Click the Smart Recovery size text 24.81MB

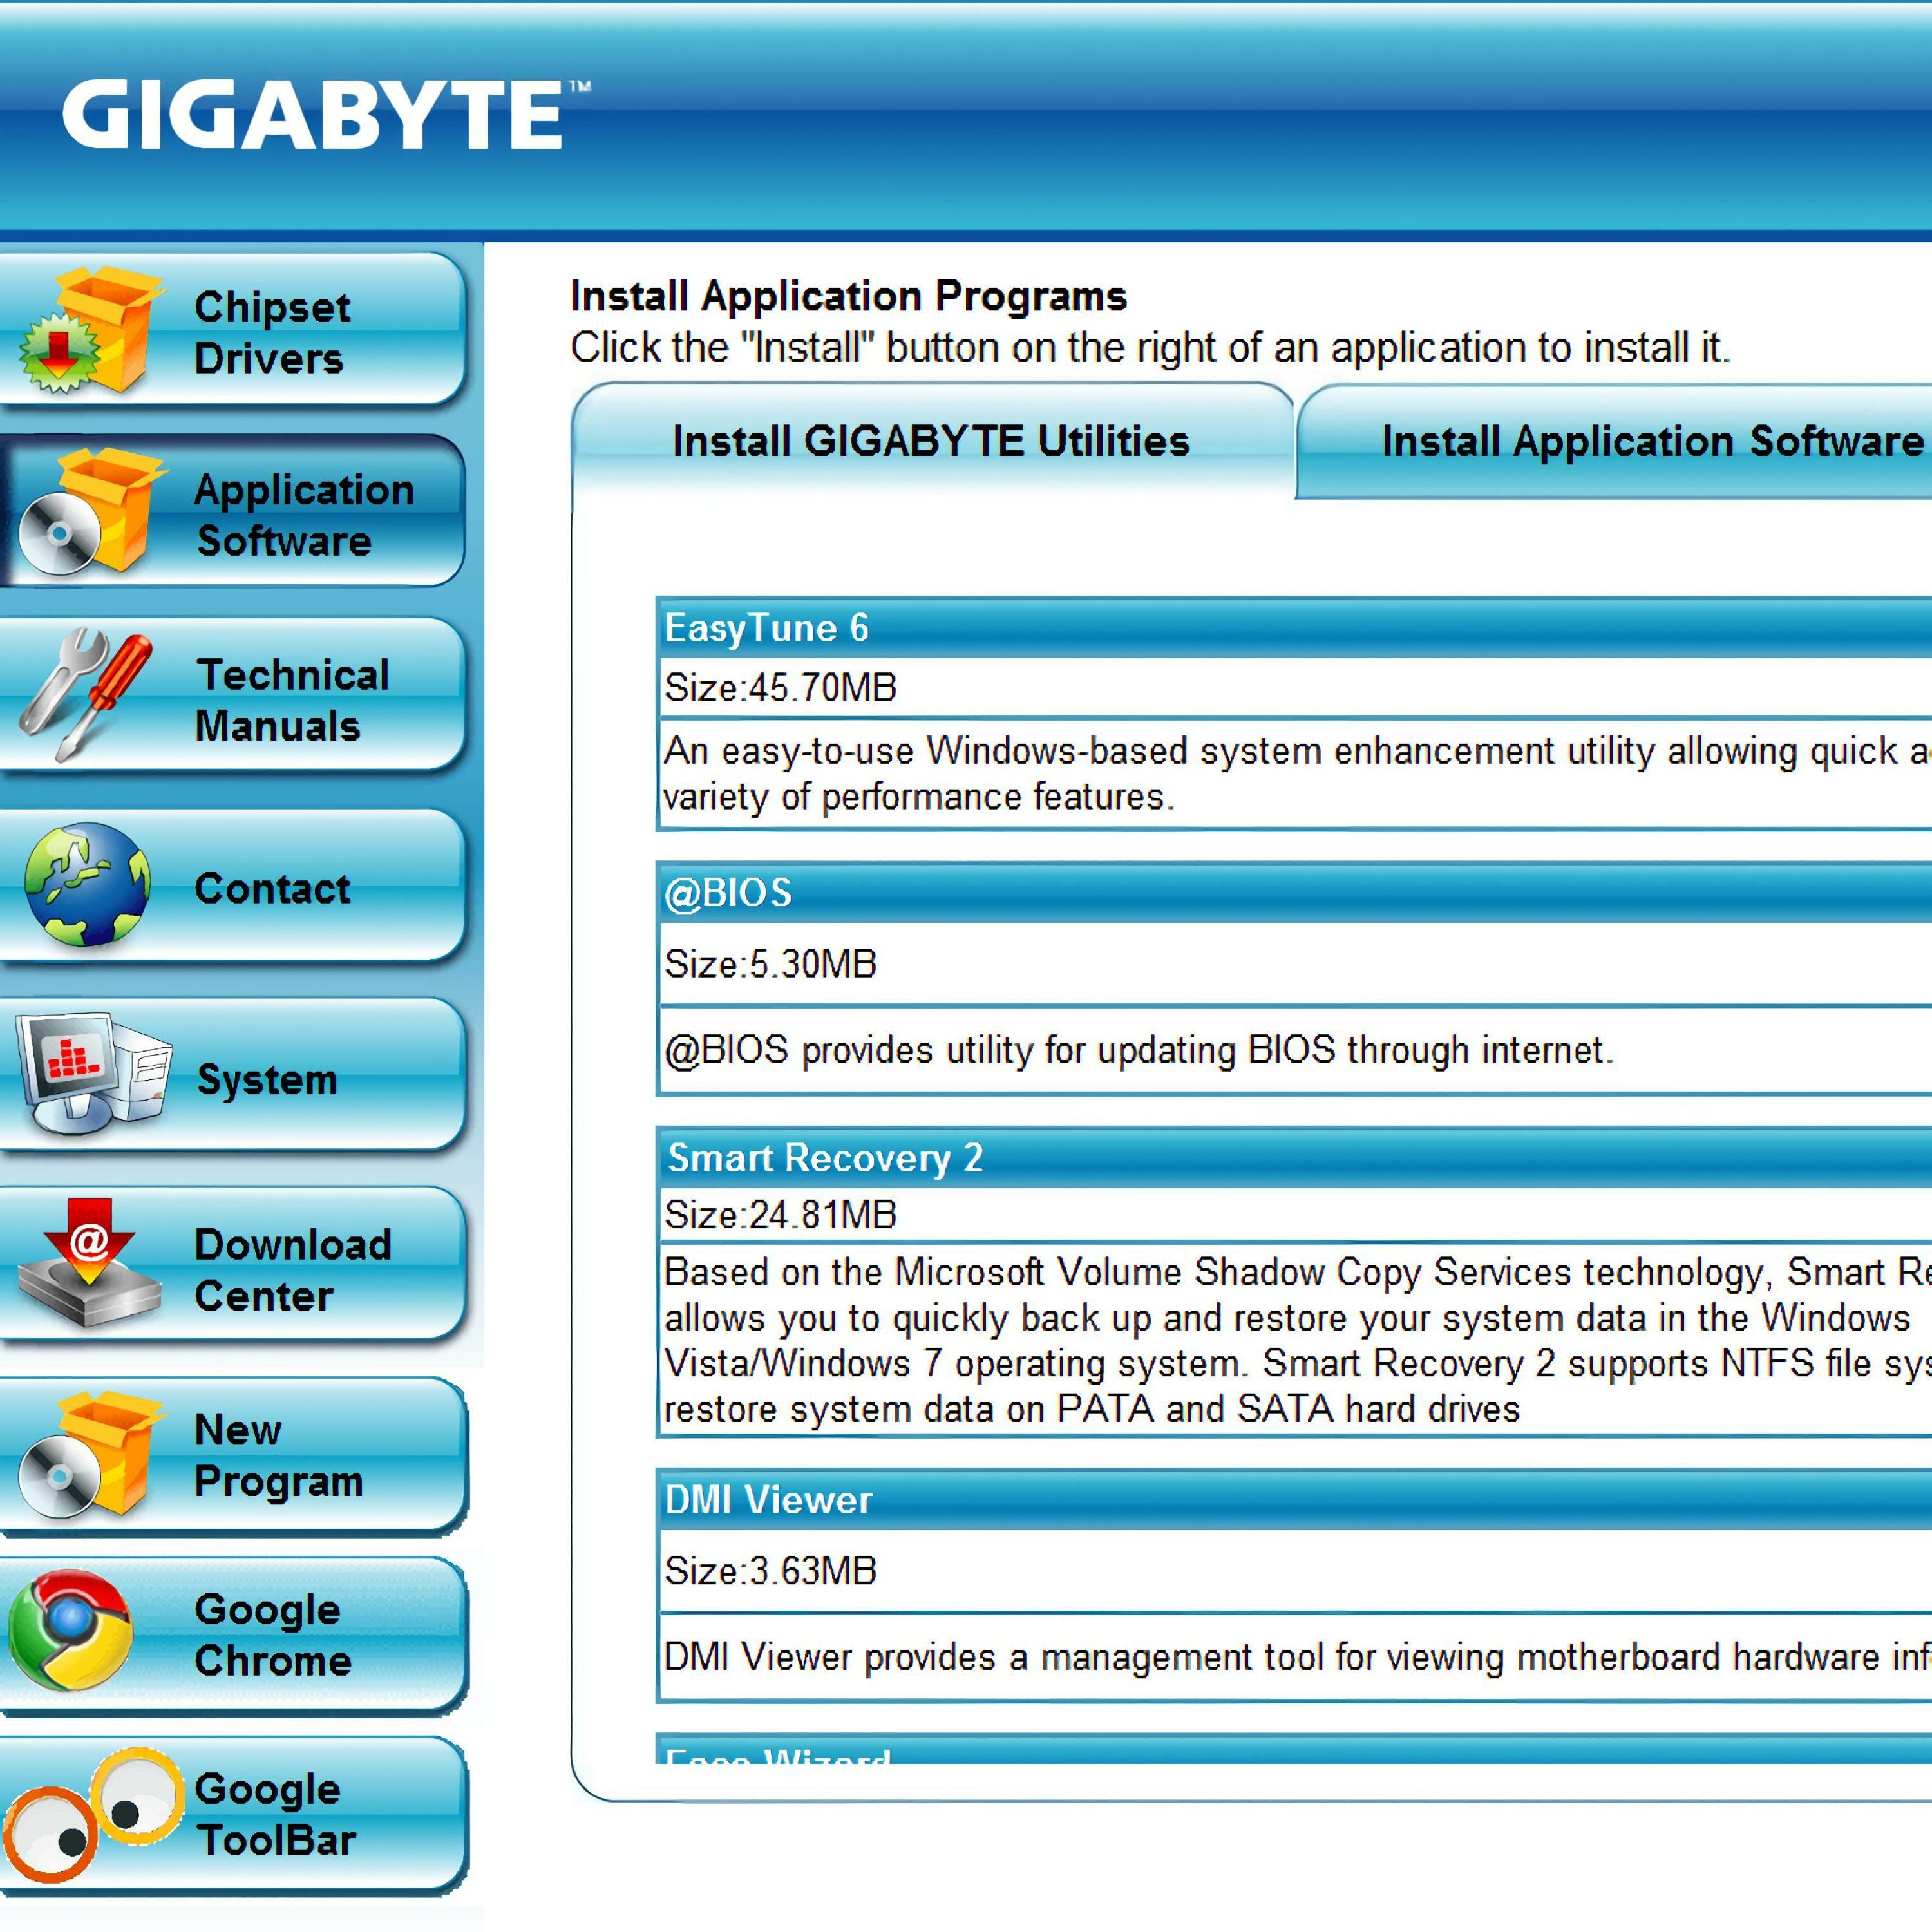(781, 1215)
